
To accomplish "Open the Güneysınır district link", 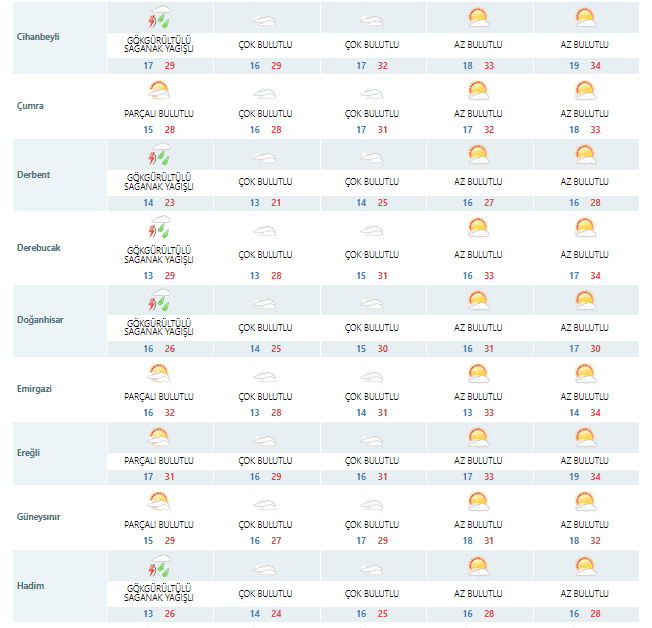I will point(41,516).
